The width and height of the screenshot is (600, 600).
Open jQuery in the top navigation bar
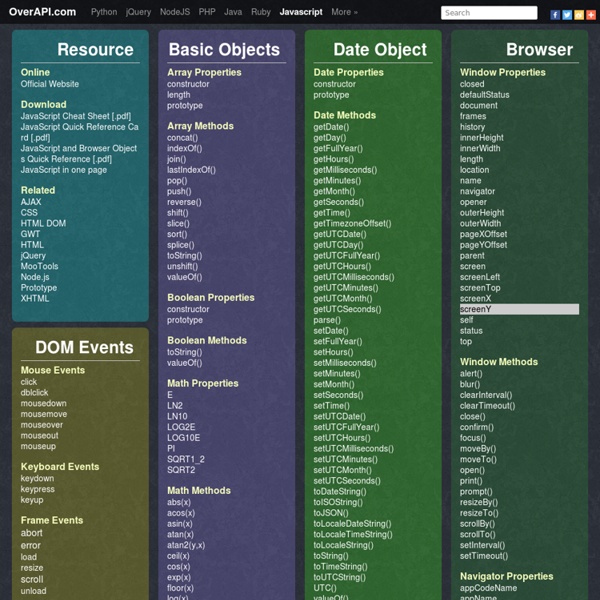138,12
